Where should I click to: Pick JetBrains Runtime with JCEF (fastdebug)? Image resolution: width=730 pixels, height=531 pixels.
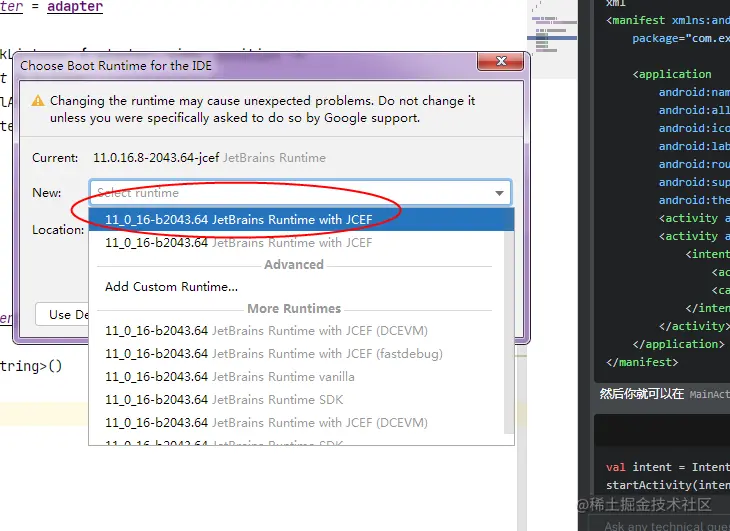297,354
